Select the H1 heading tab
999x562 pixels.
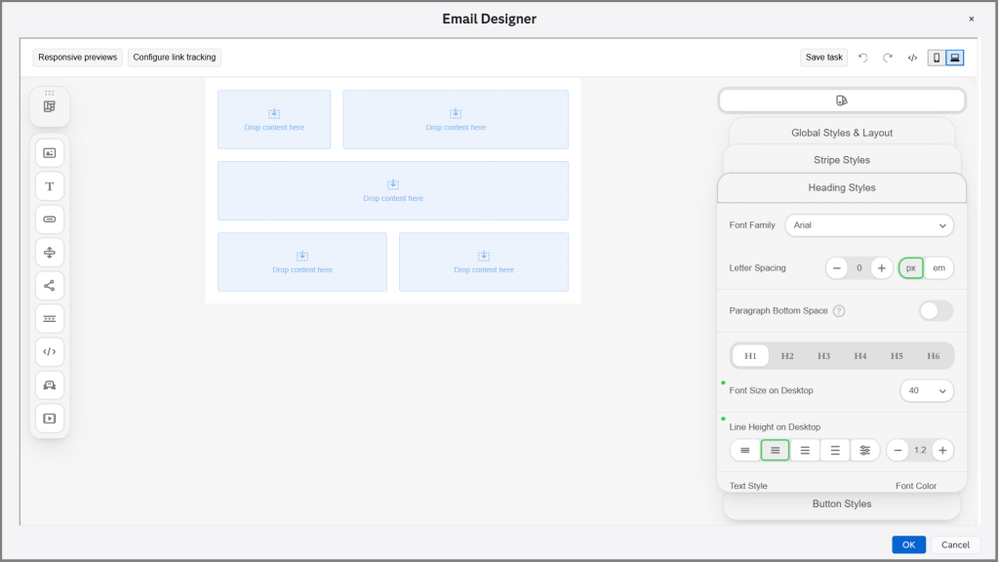tap(751, 356)
